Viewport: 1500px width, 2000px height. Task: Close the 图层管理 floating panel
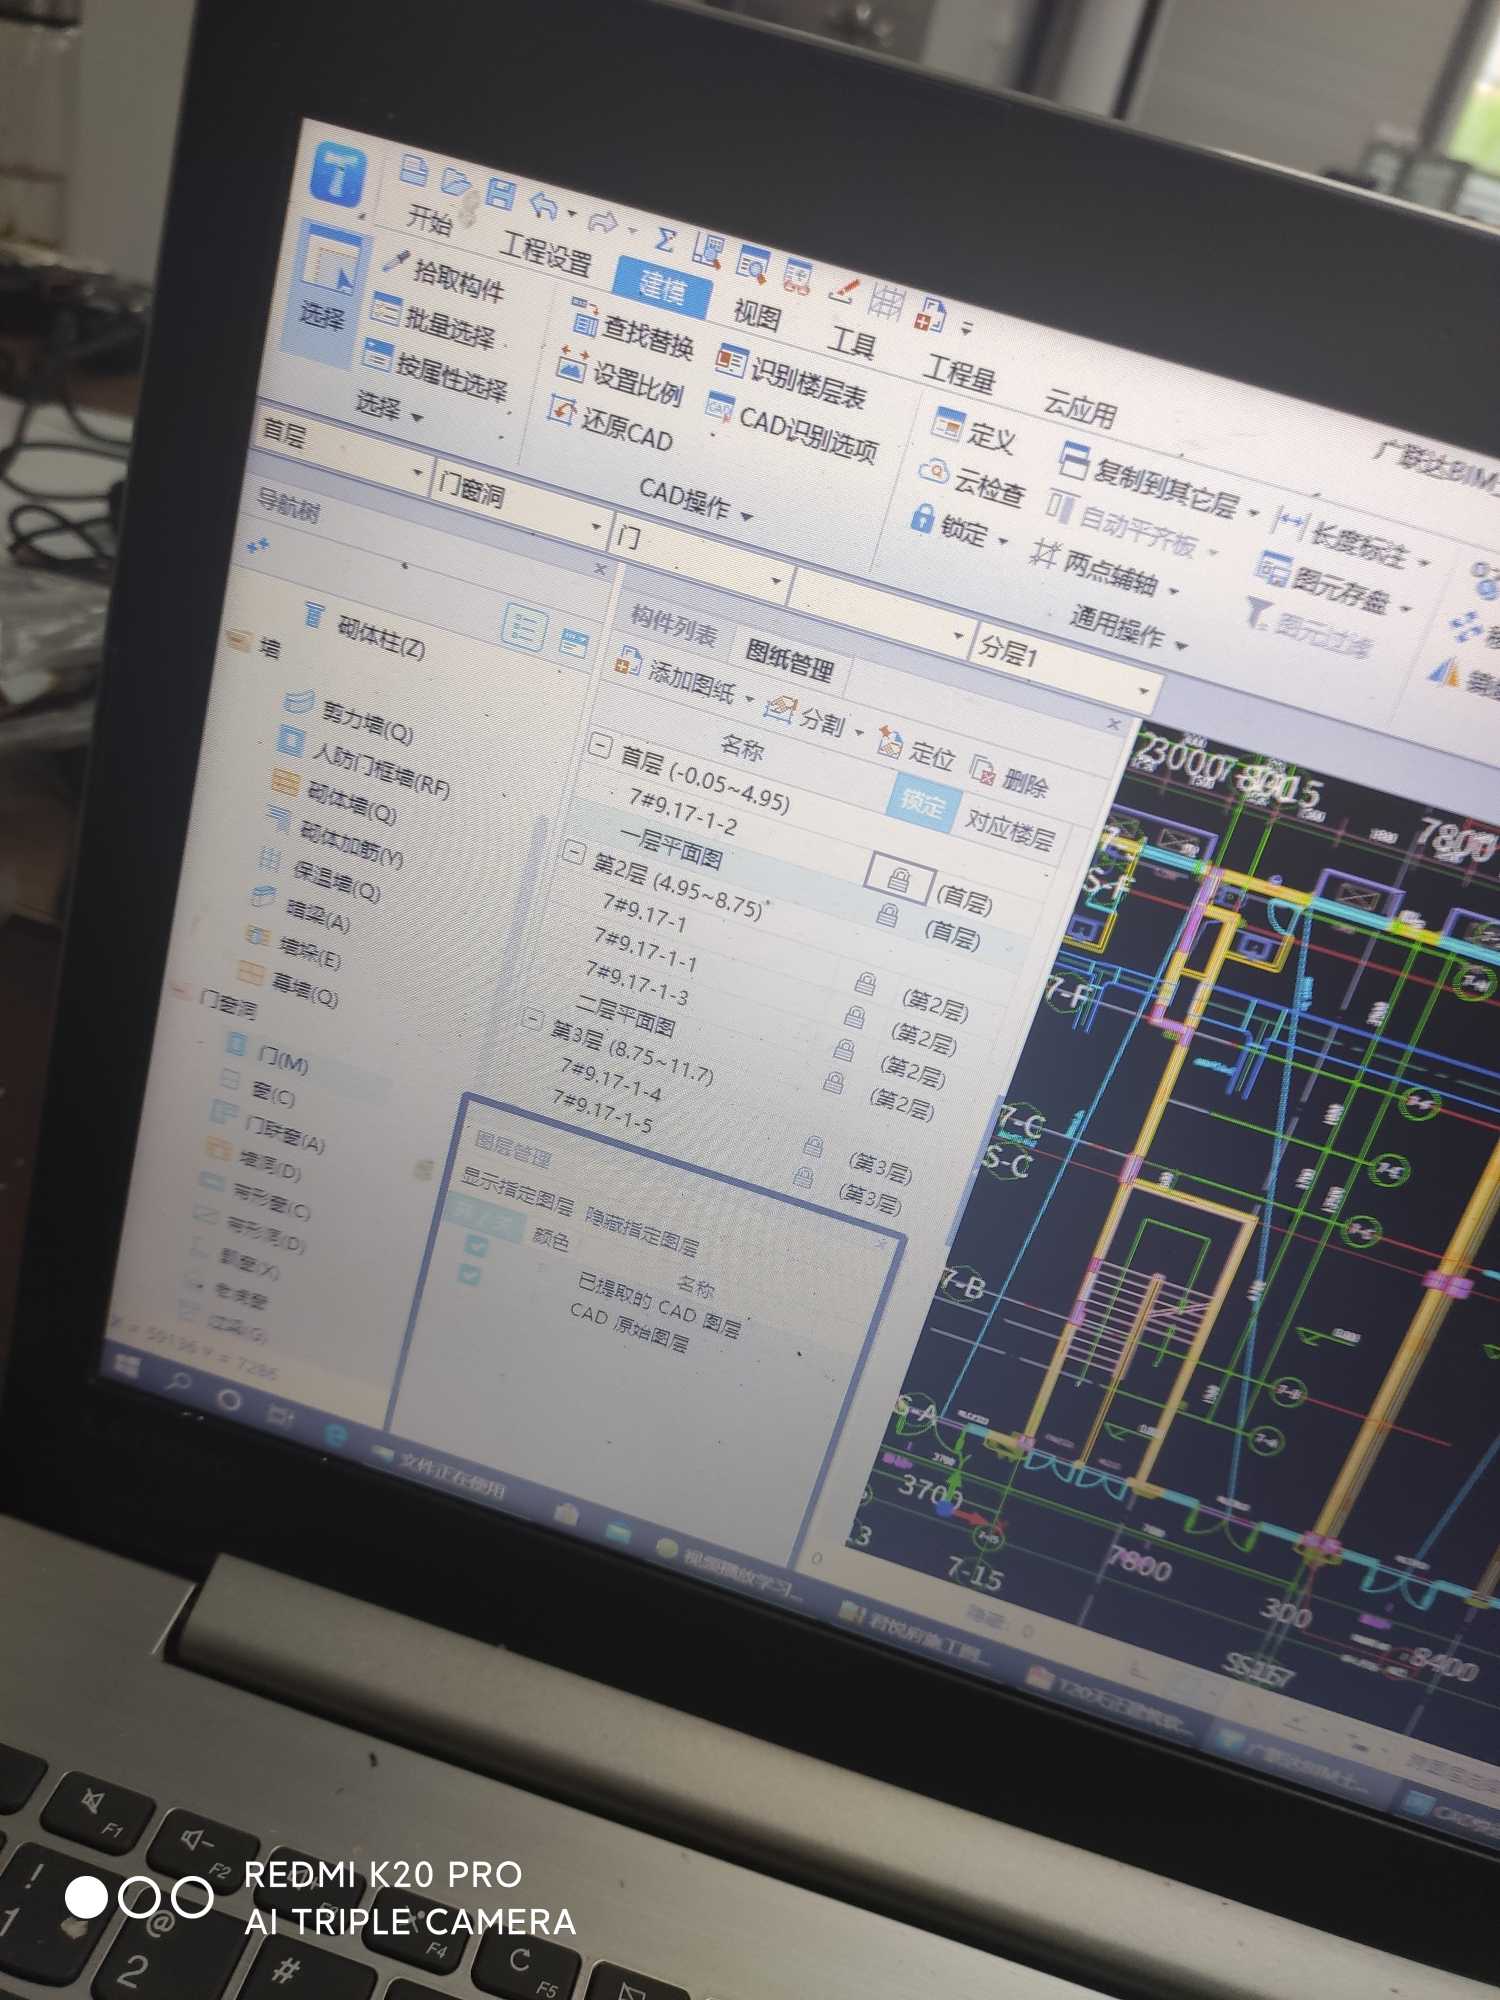click(881, 1243)
